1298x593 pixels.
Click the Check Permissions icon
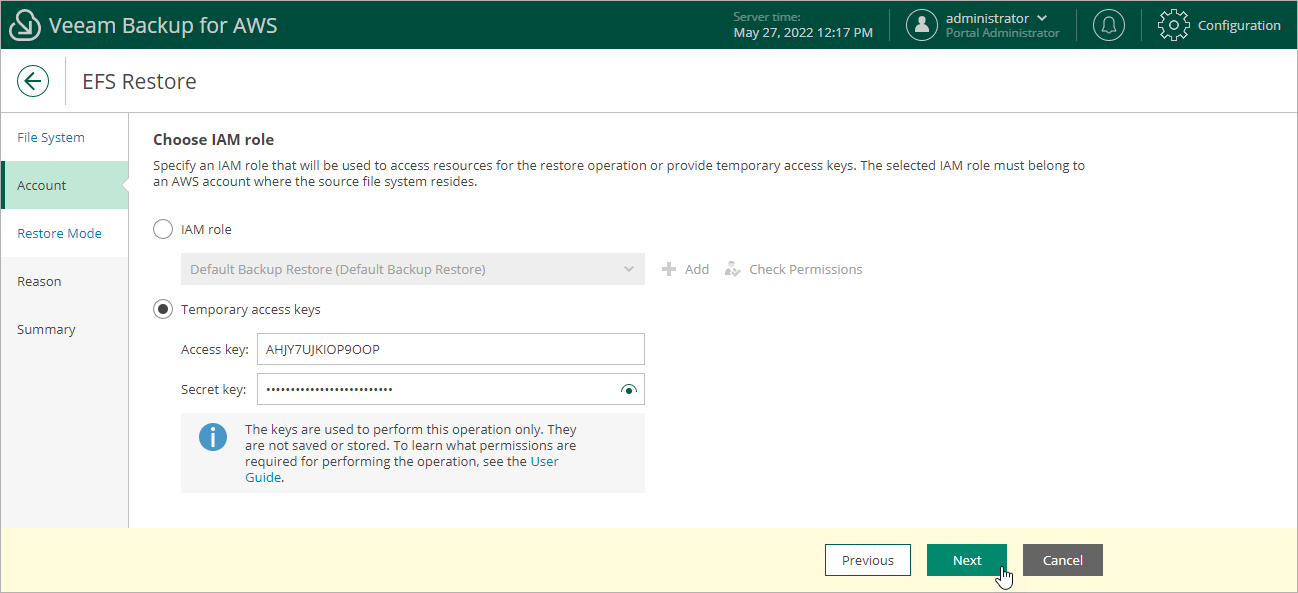[732, 269]
